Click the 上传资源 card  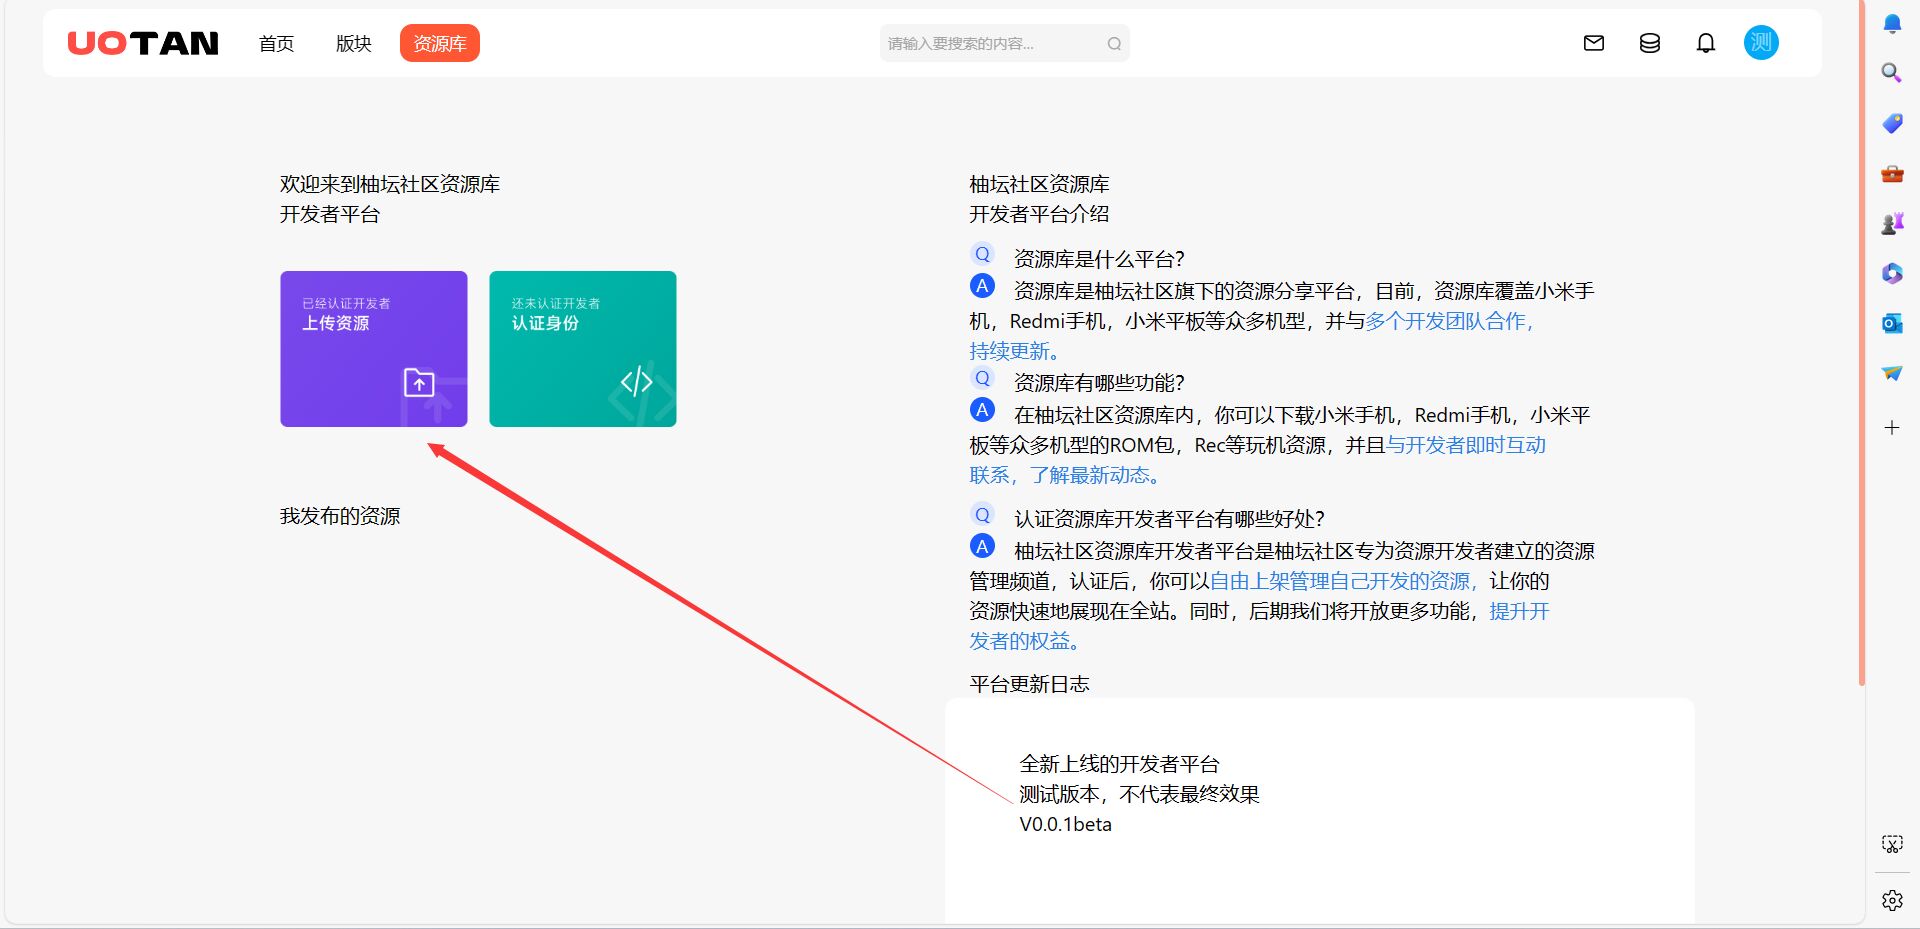[374, 349]
